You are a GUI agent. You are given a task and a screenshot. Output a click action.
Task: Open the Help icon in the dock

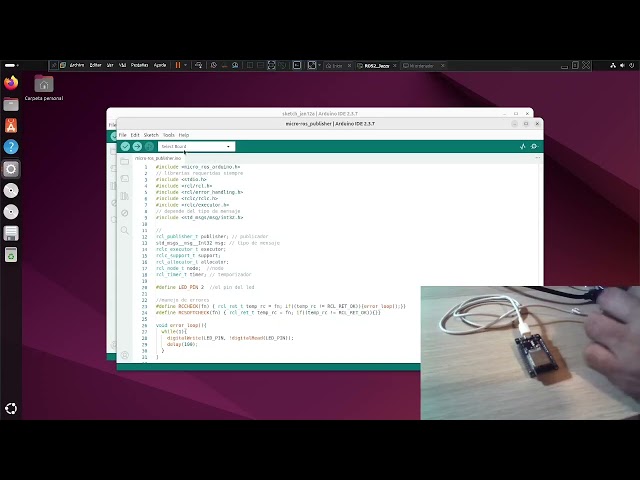tap(11, 147)
